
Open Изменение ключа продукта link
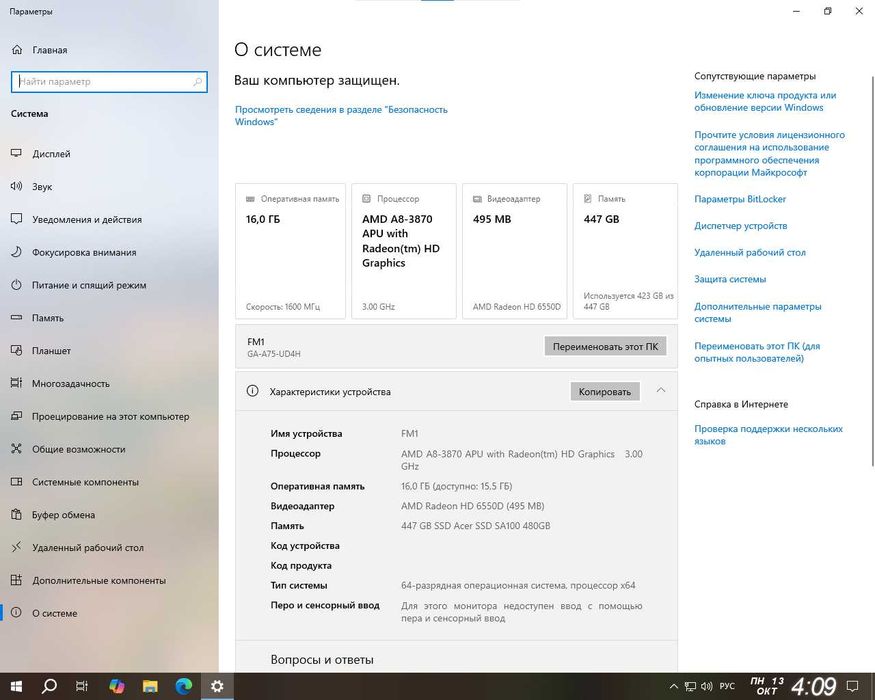click(x=765, y=101)
